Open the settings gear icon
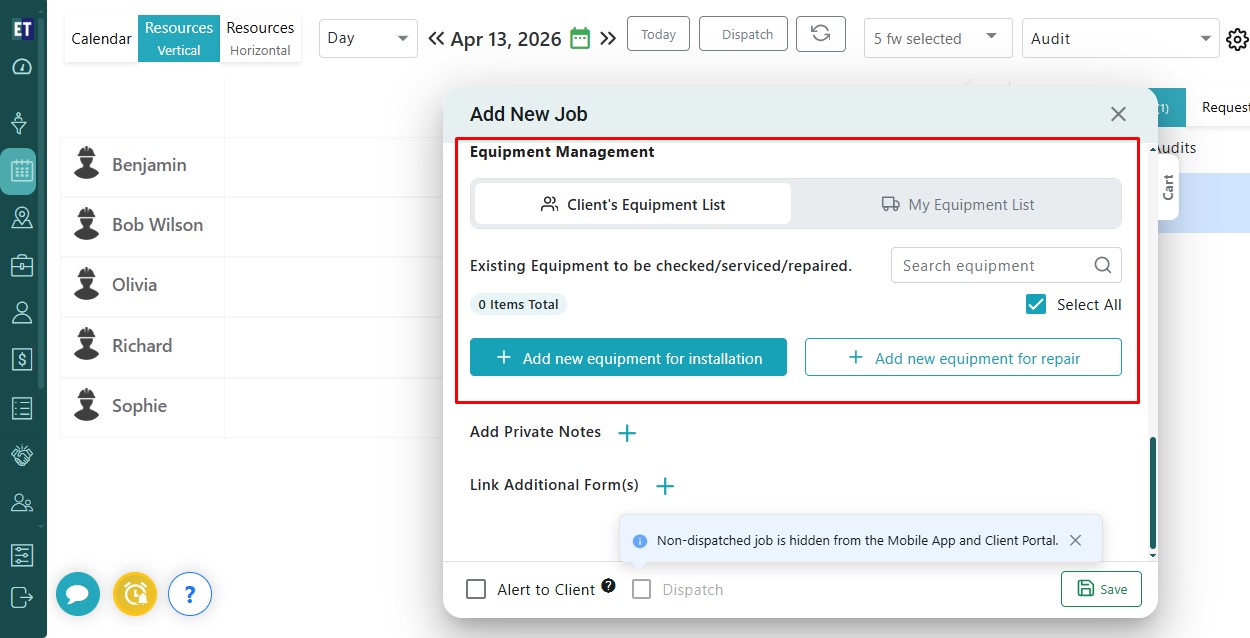Image resolution: width=1250 pixels, height=638 pixels. tap(1237, 39)
